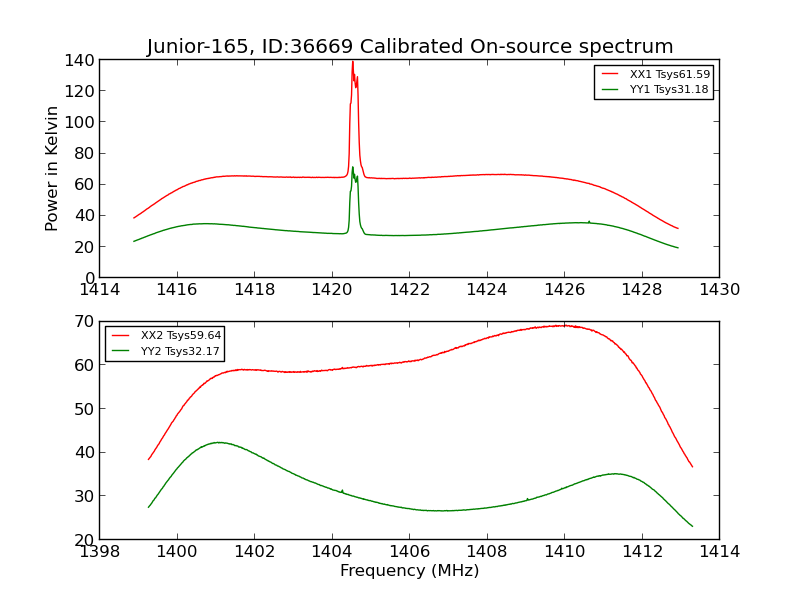
Task: Click the top plot y-axis tick label 140
Action: (x=79, y=61)
